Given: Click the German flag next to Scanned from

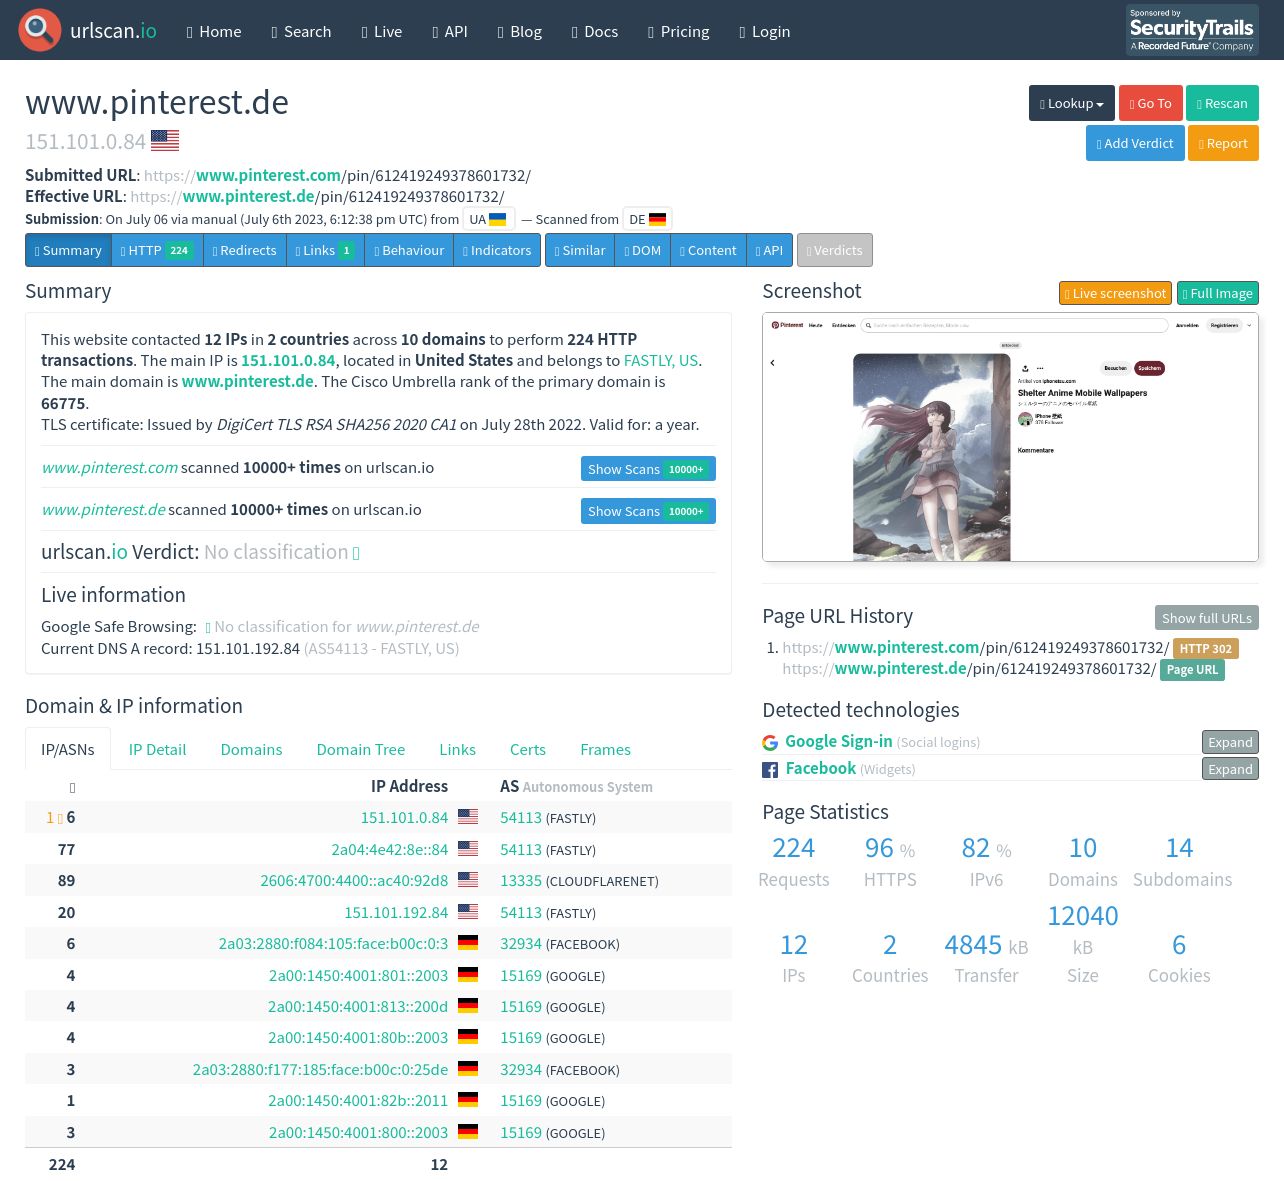Looking at the screenshot, I should [x=657, y=219].
